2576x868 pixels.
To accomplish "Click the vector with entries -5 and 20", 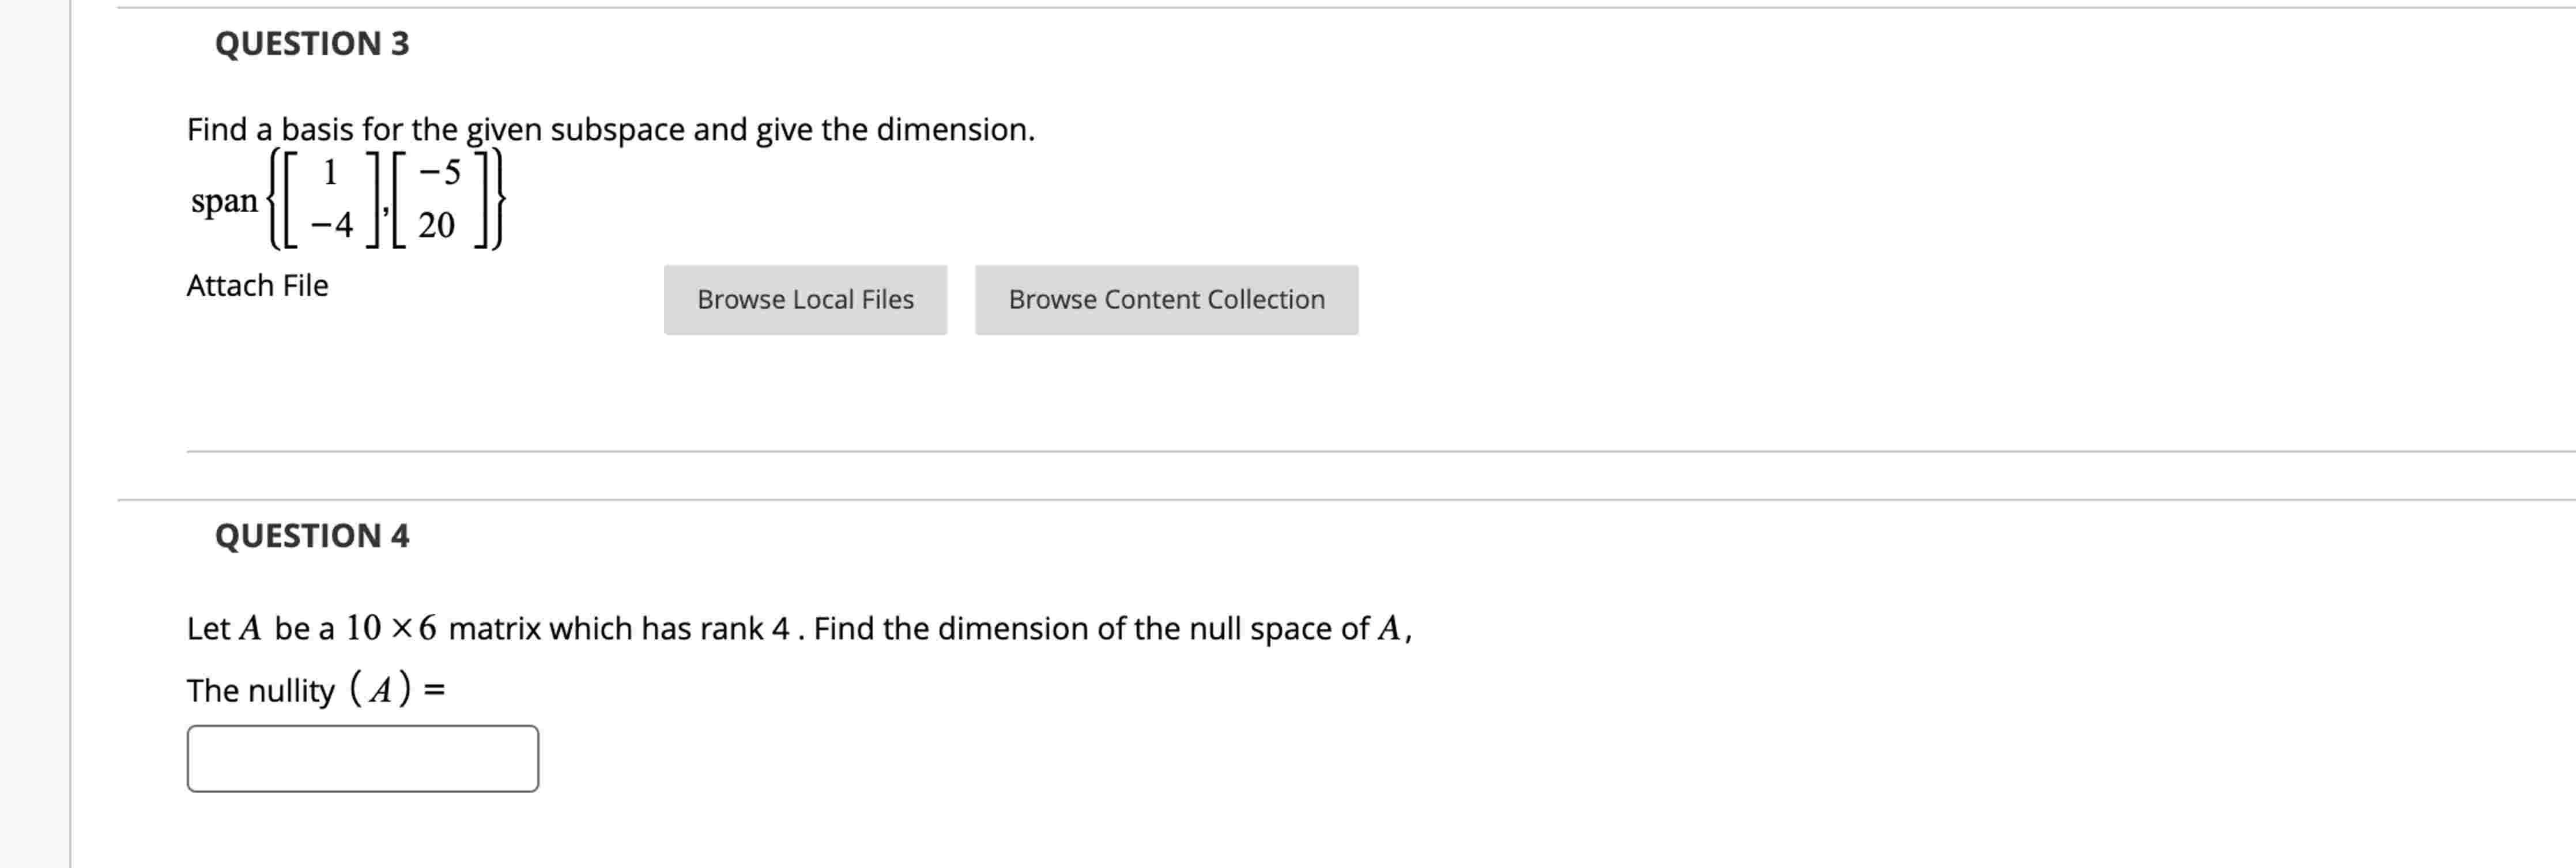I will (440, 200).
